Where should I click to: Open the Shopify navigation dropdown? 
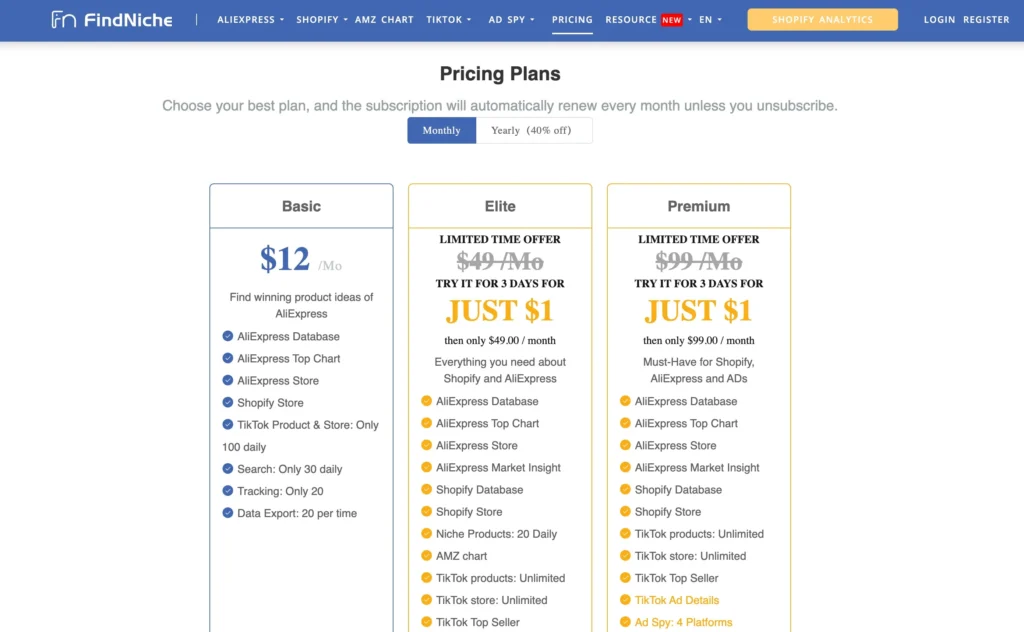321,20
